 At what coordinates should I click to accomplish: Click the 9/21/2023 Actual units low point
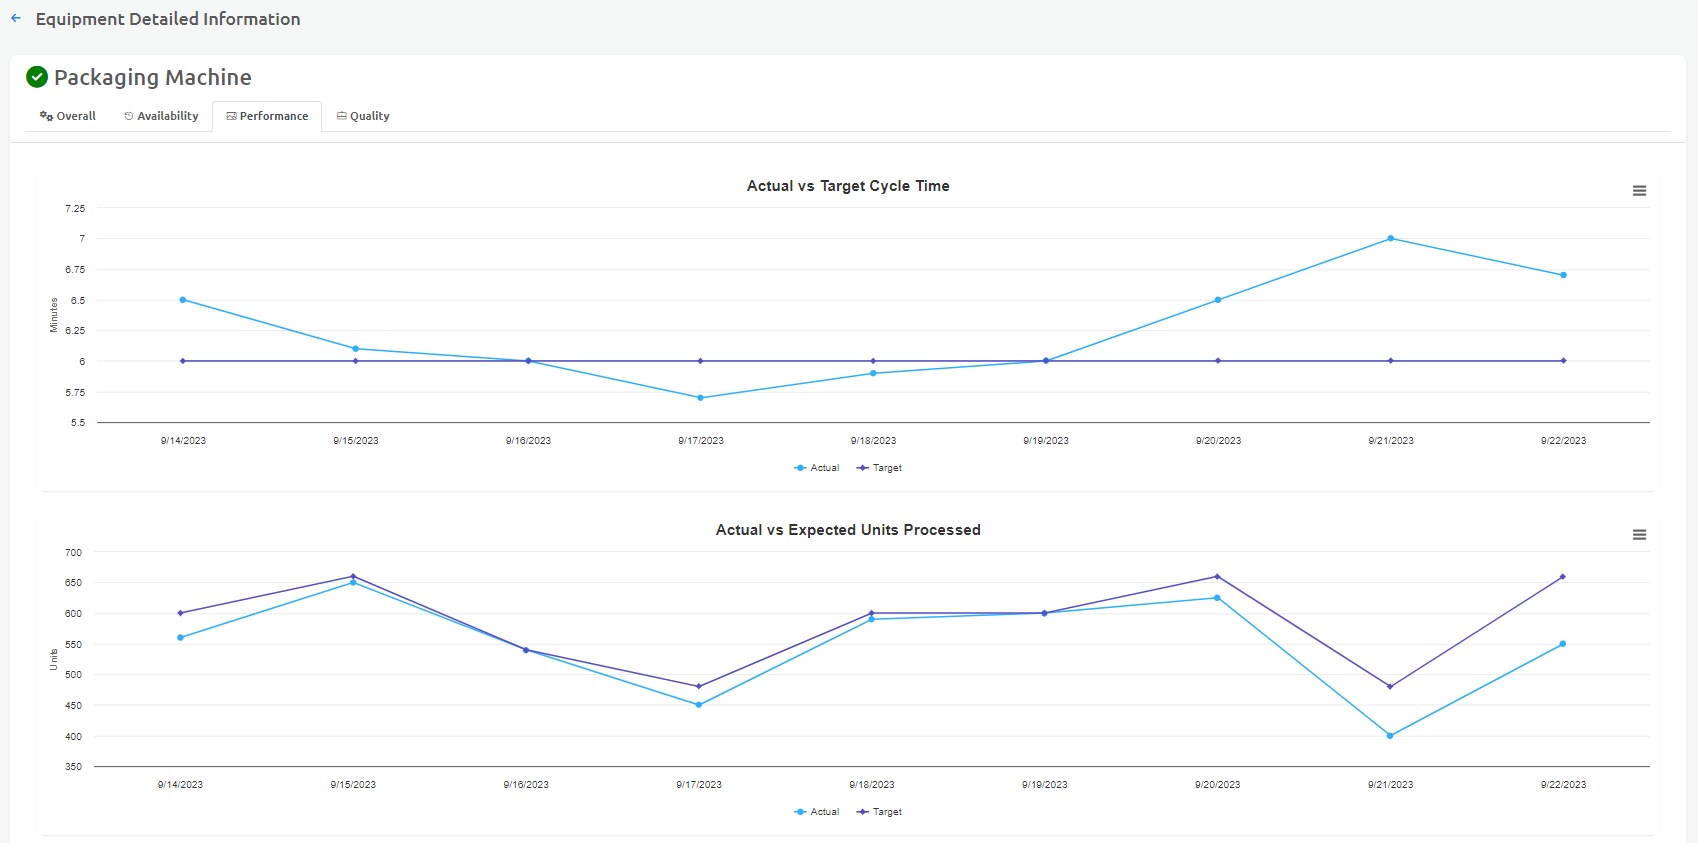point(1390,736)
